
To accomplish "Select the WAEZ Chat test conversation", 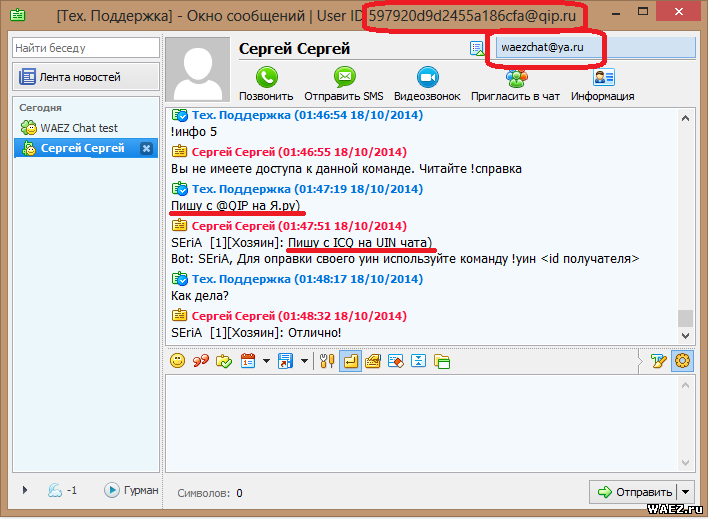I will coord(86,128).
